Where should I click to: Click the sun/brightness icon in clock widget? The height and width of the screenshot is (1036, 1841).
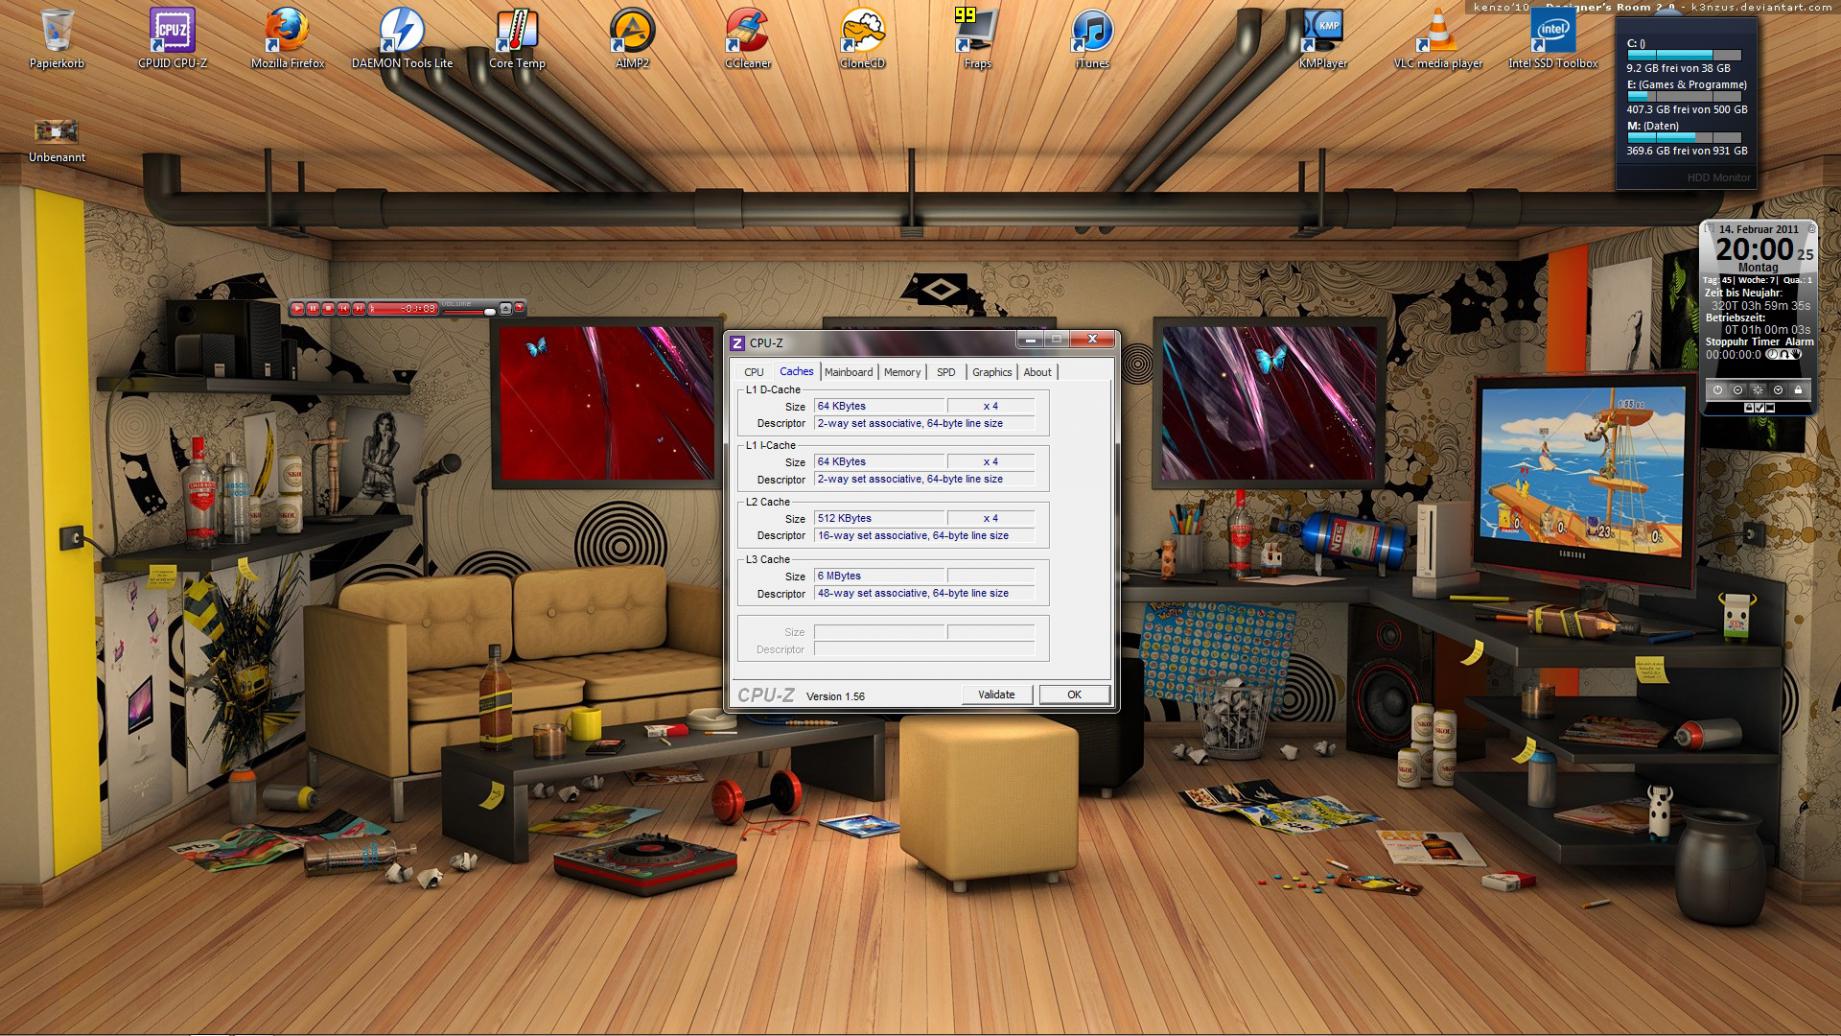coord(1758,390)
